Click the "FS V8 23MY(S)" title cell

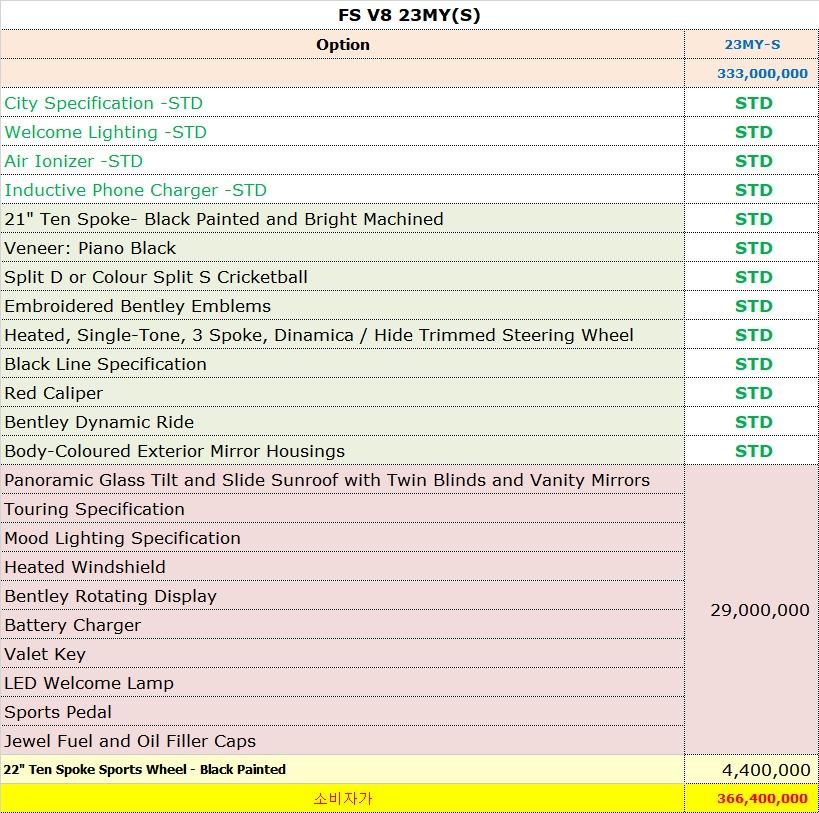[409, 15]
